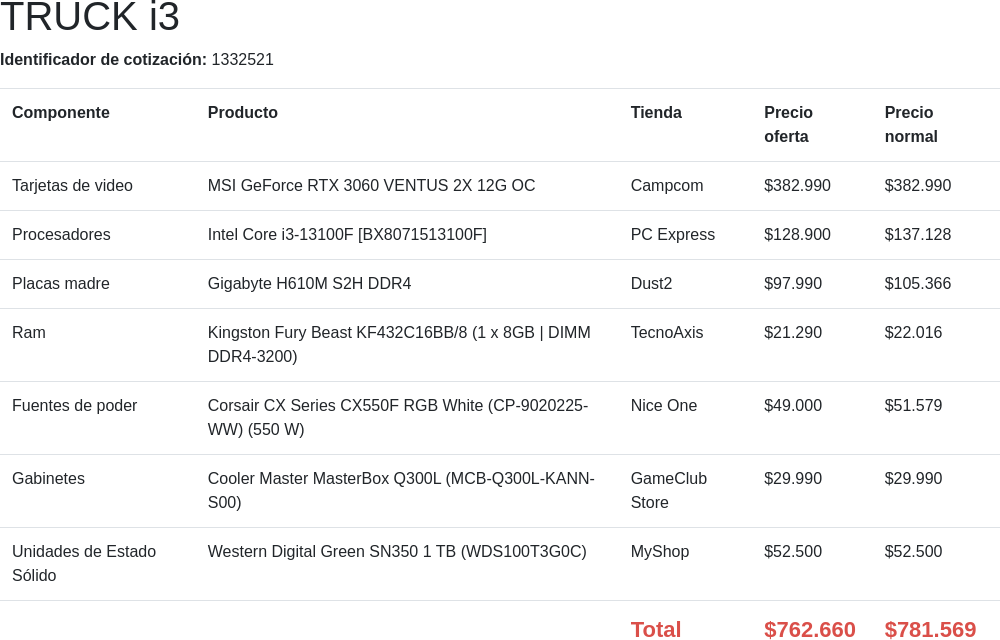The width and height of the screenshot is (1000, 640).
Task: Click the MSI GeForce RTX 3060 product name
Action: click(x=371, y=185)
